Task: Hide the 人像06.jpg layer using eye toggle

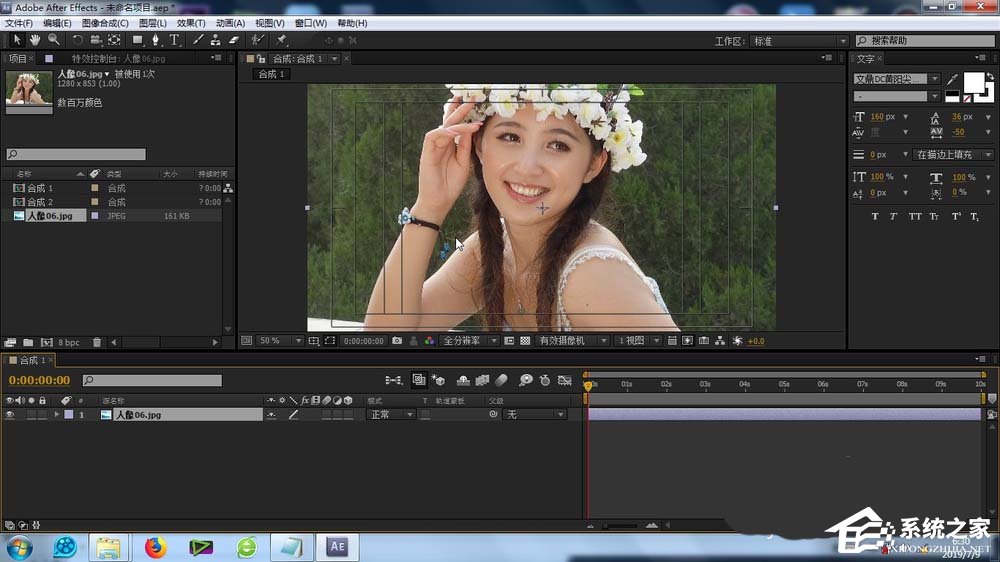Action: pos(10,414)
